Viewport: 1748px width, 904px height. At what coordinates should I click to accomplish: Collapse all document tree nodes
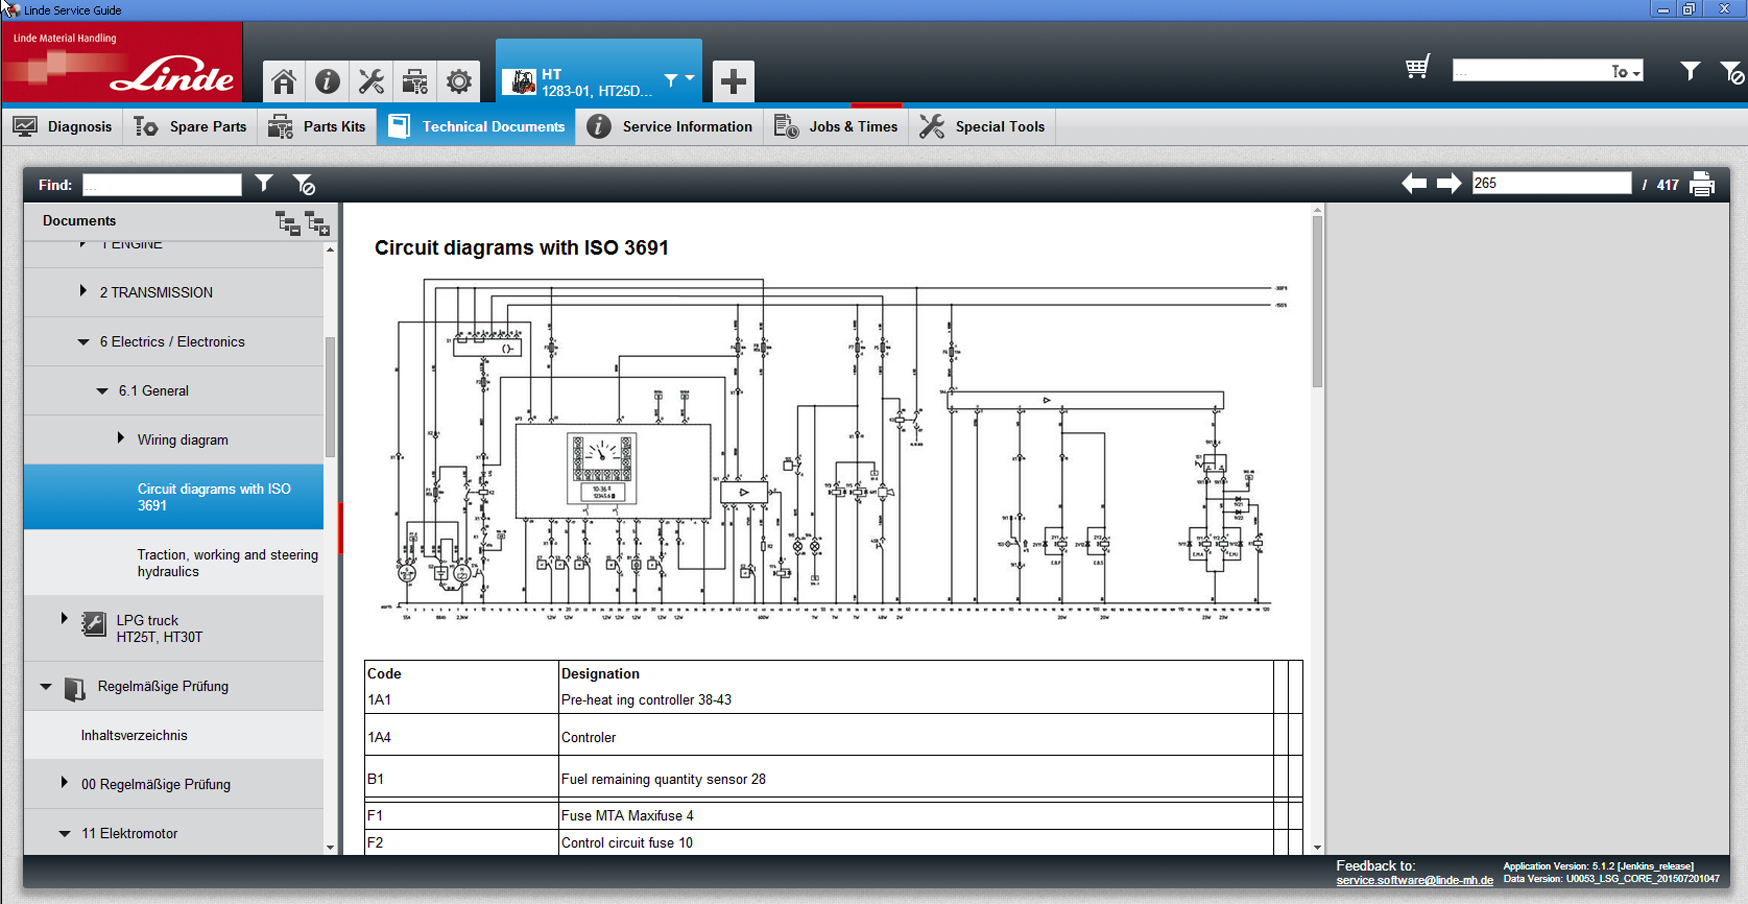coord(288,223)
